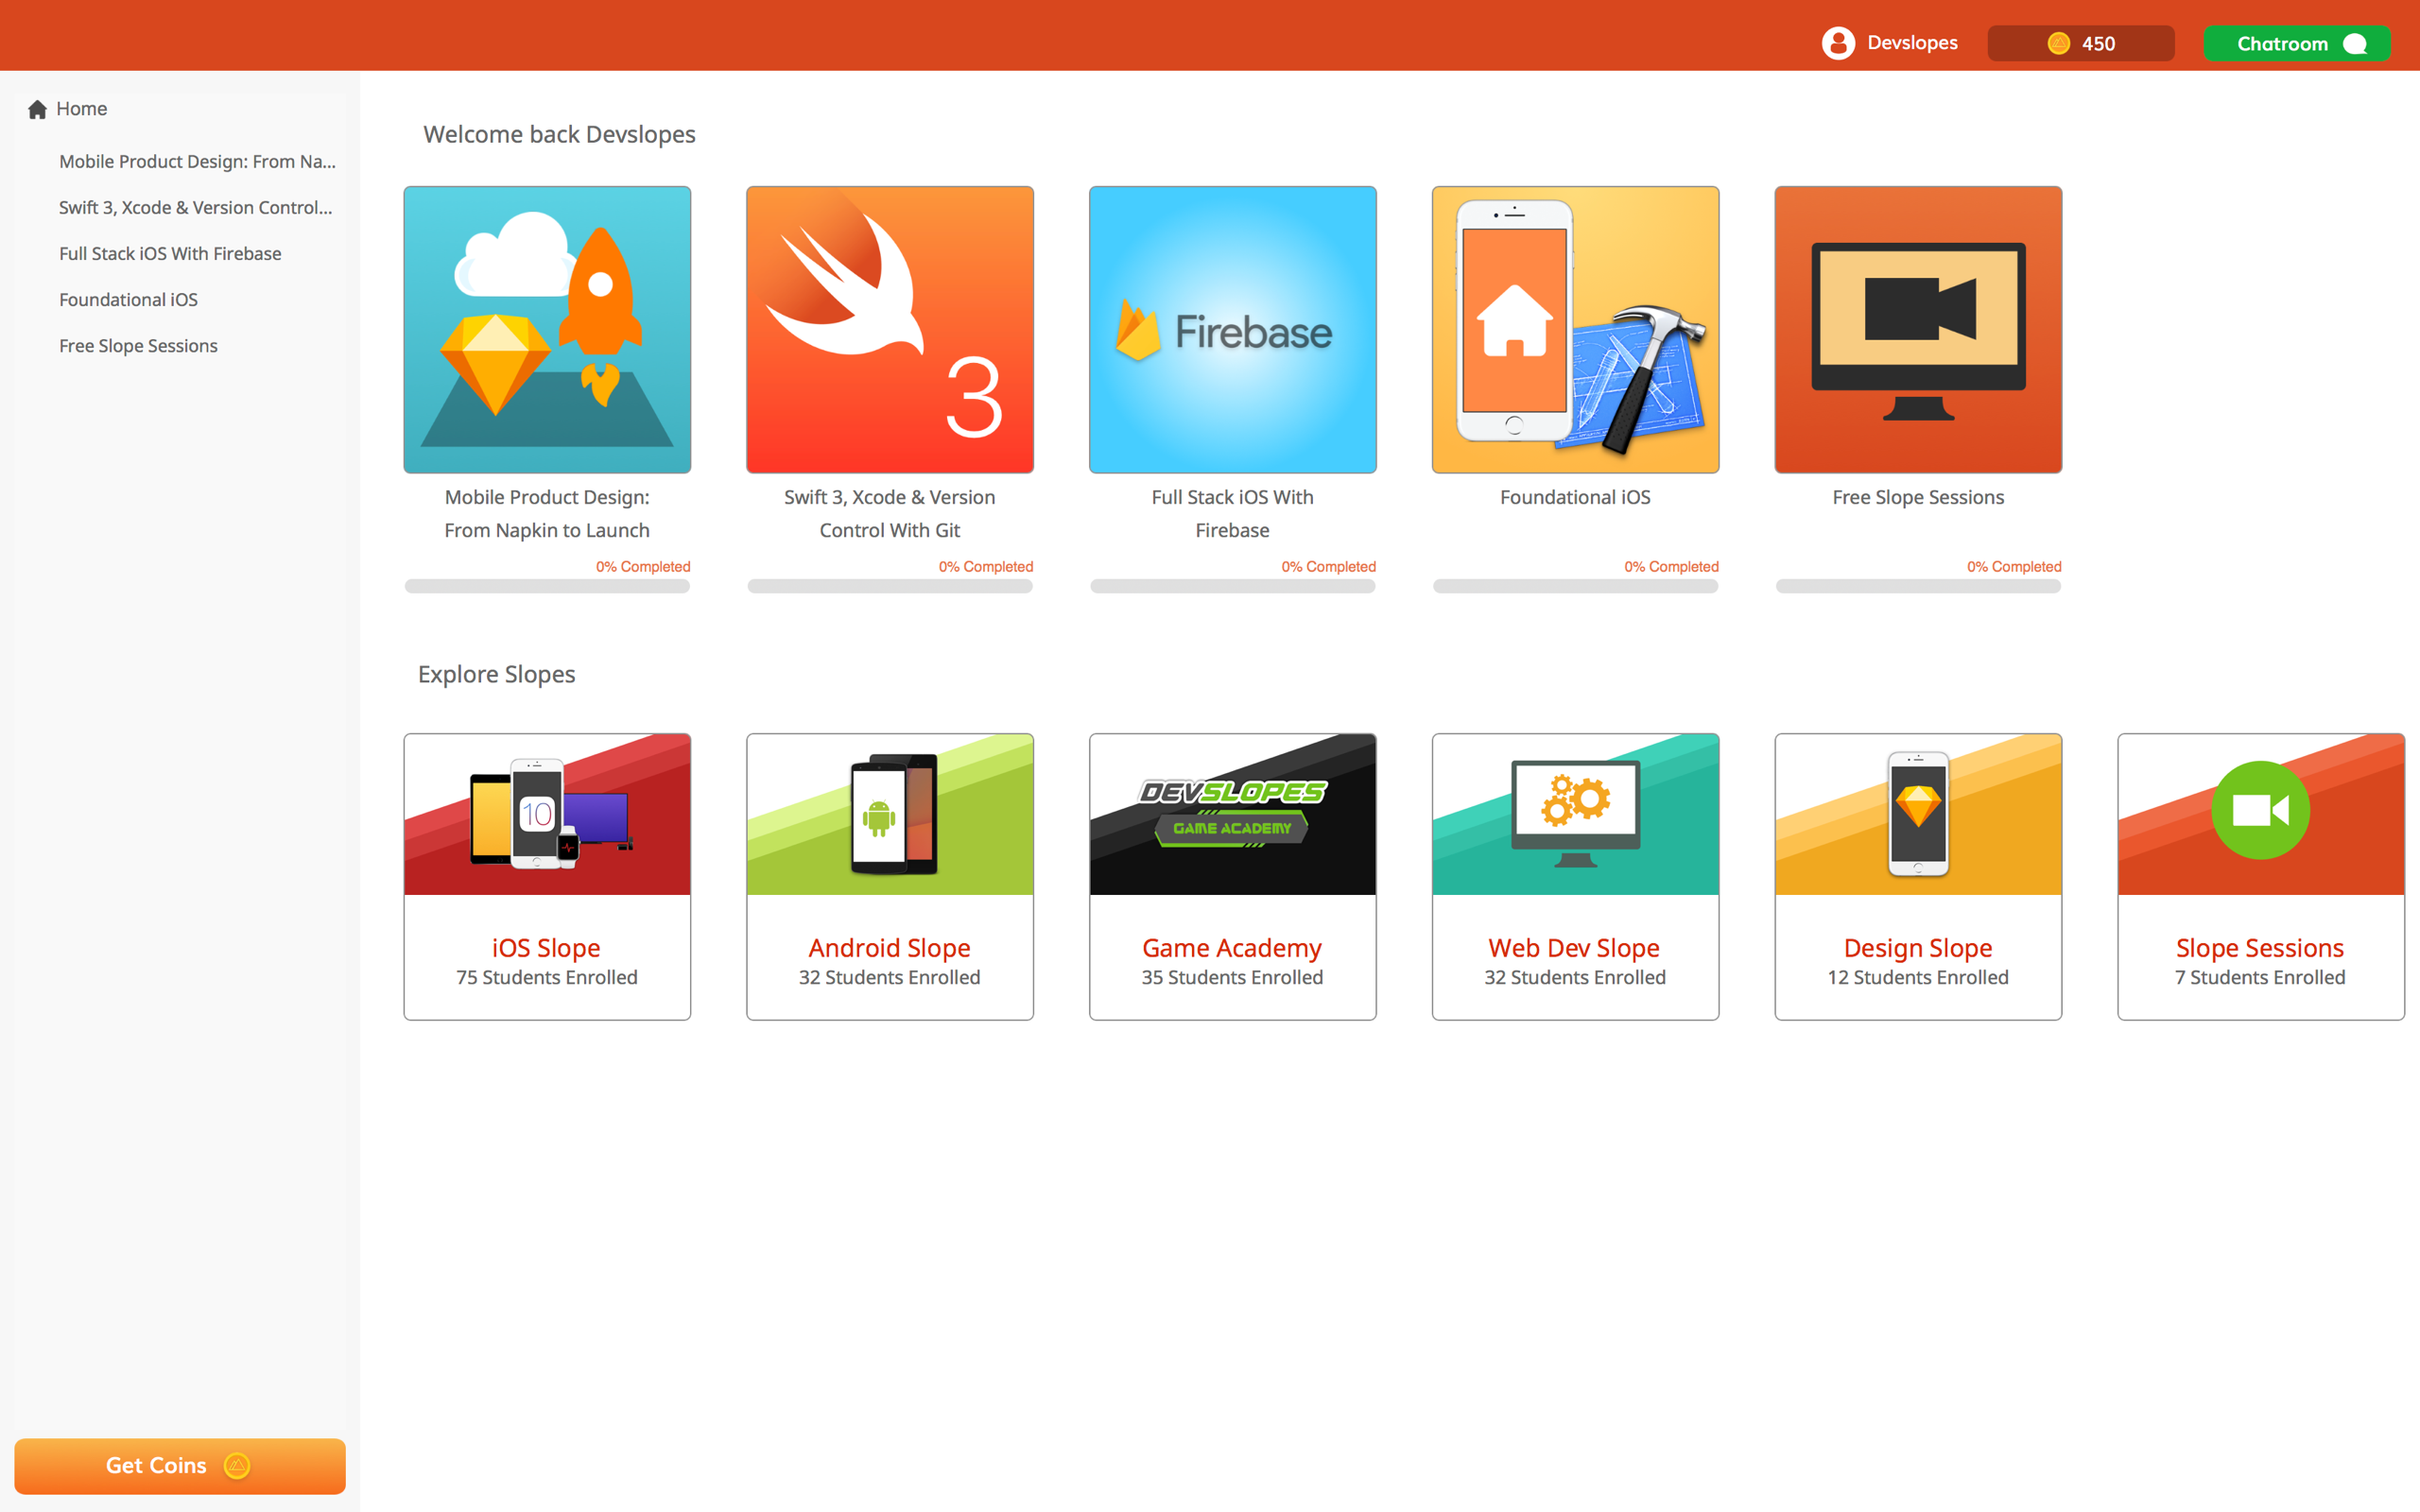Open the Design Slope card image
The width and height of the screenshot is (2420, 1512).
click(x=1917, y=814)
